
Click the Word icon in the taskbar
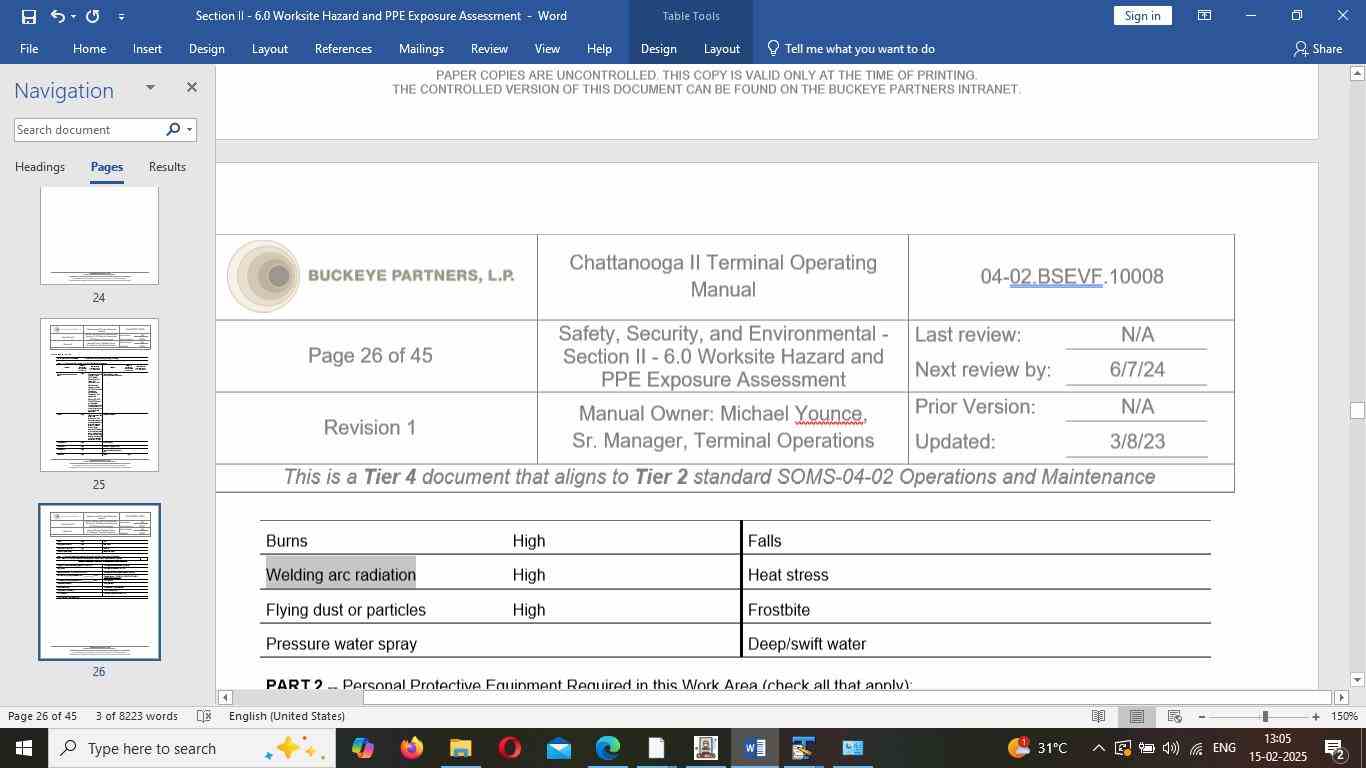point(754,748)
